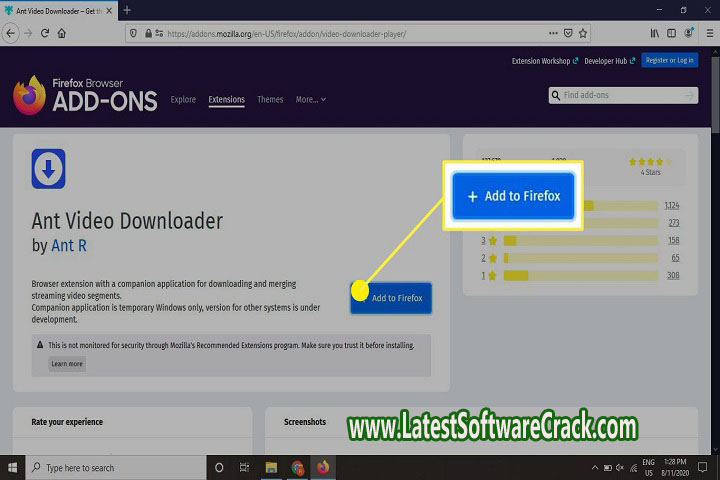Image resolution: width=720 pixels, height=480 pixels.
Task: Reload the current page
Action: 44,33
